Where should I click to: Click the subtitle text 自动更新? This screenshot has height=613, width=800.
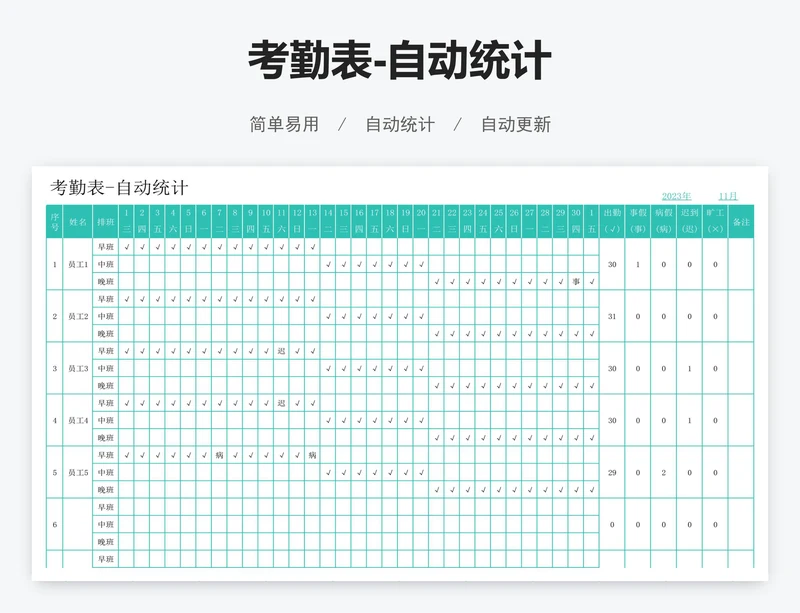click(x=516, y=125)
